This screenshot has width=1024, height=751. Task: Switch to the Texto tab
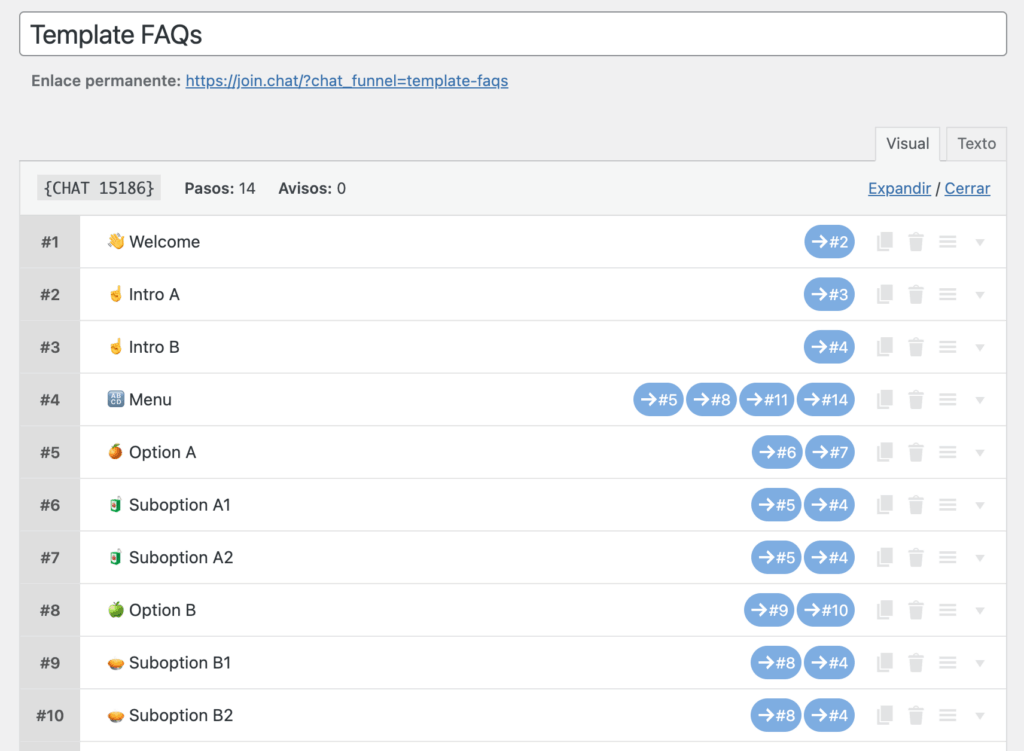click(x=976, y=144)
